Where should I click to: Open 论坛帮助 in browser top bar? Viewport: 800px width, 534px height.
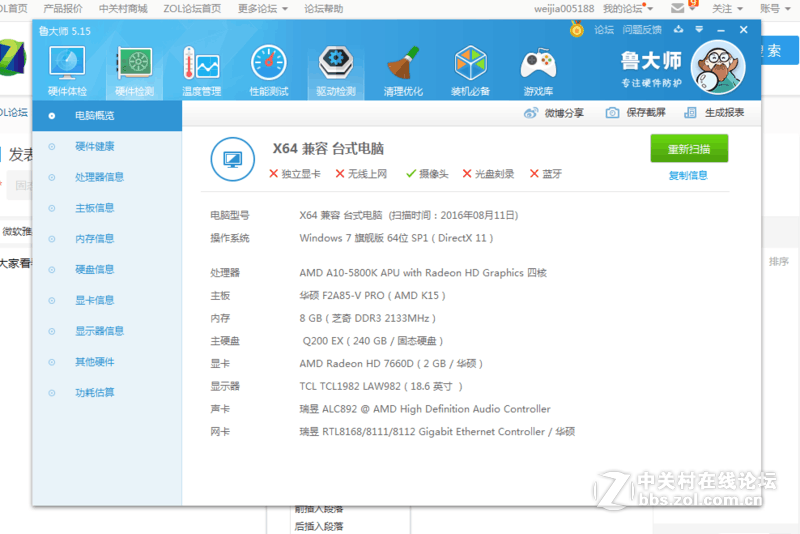[x=323, y=9]
